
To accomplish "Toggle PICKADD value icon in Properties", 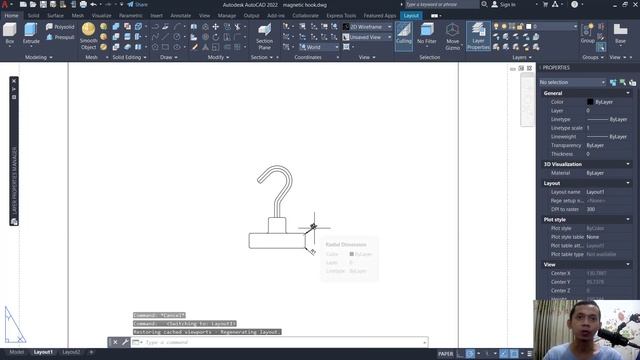I will click(x=613, y=82).
